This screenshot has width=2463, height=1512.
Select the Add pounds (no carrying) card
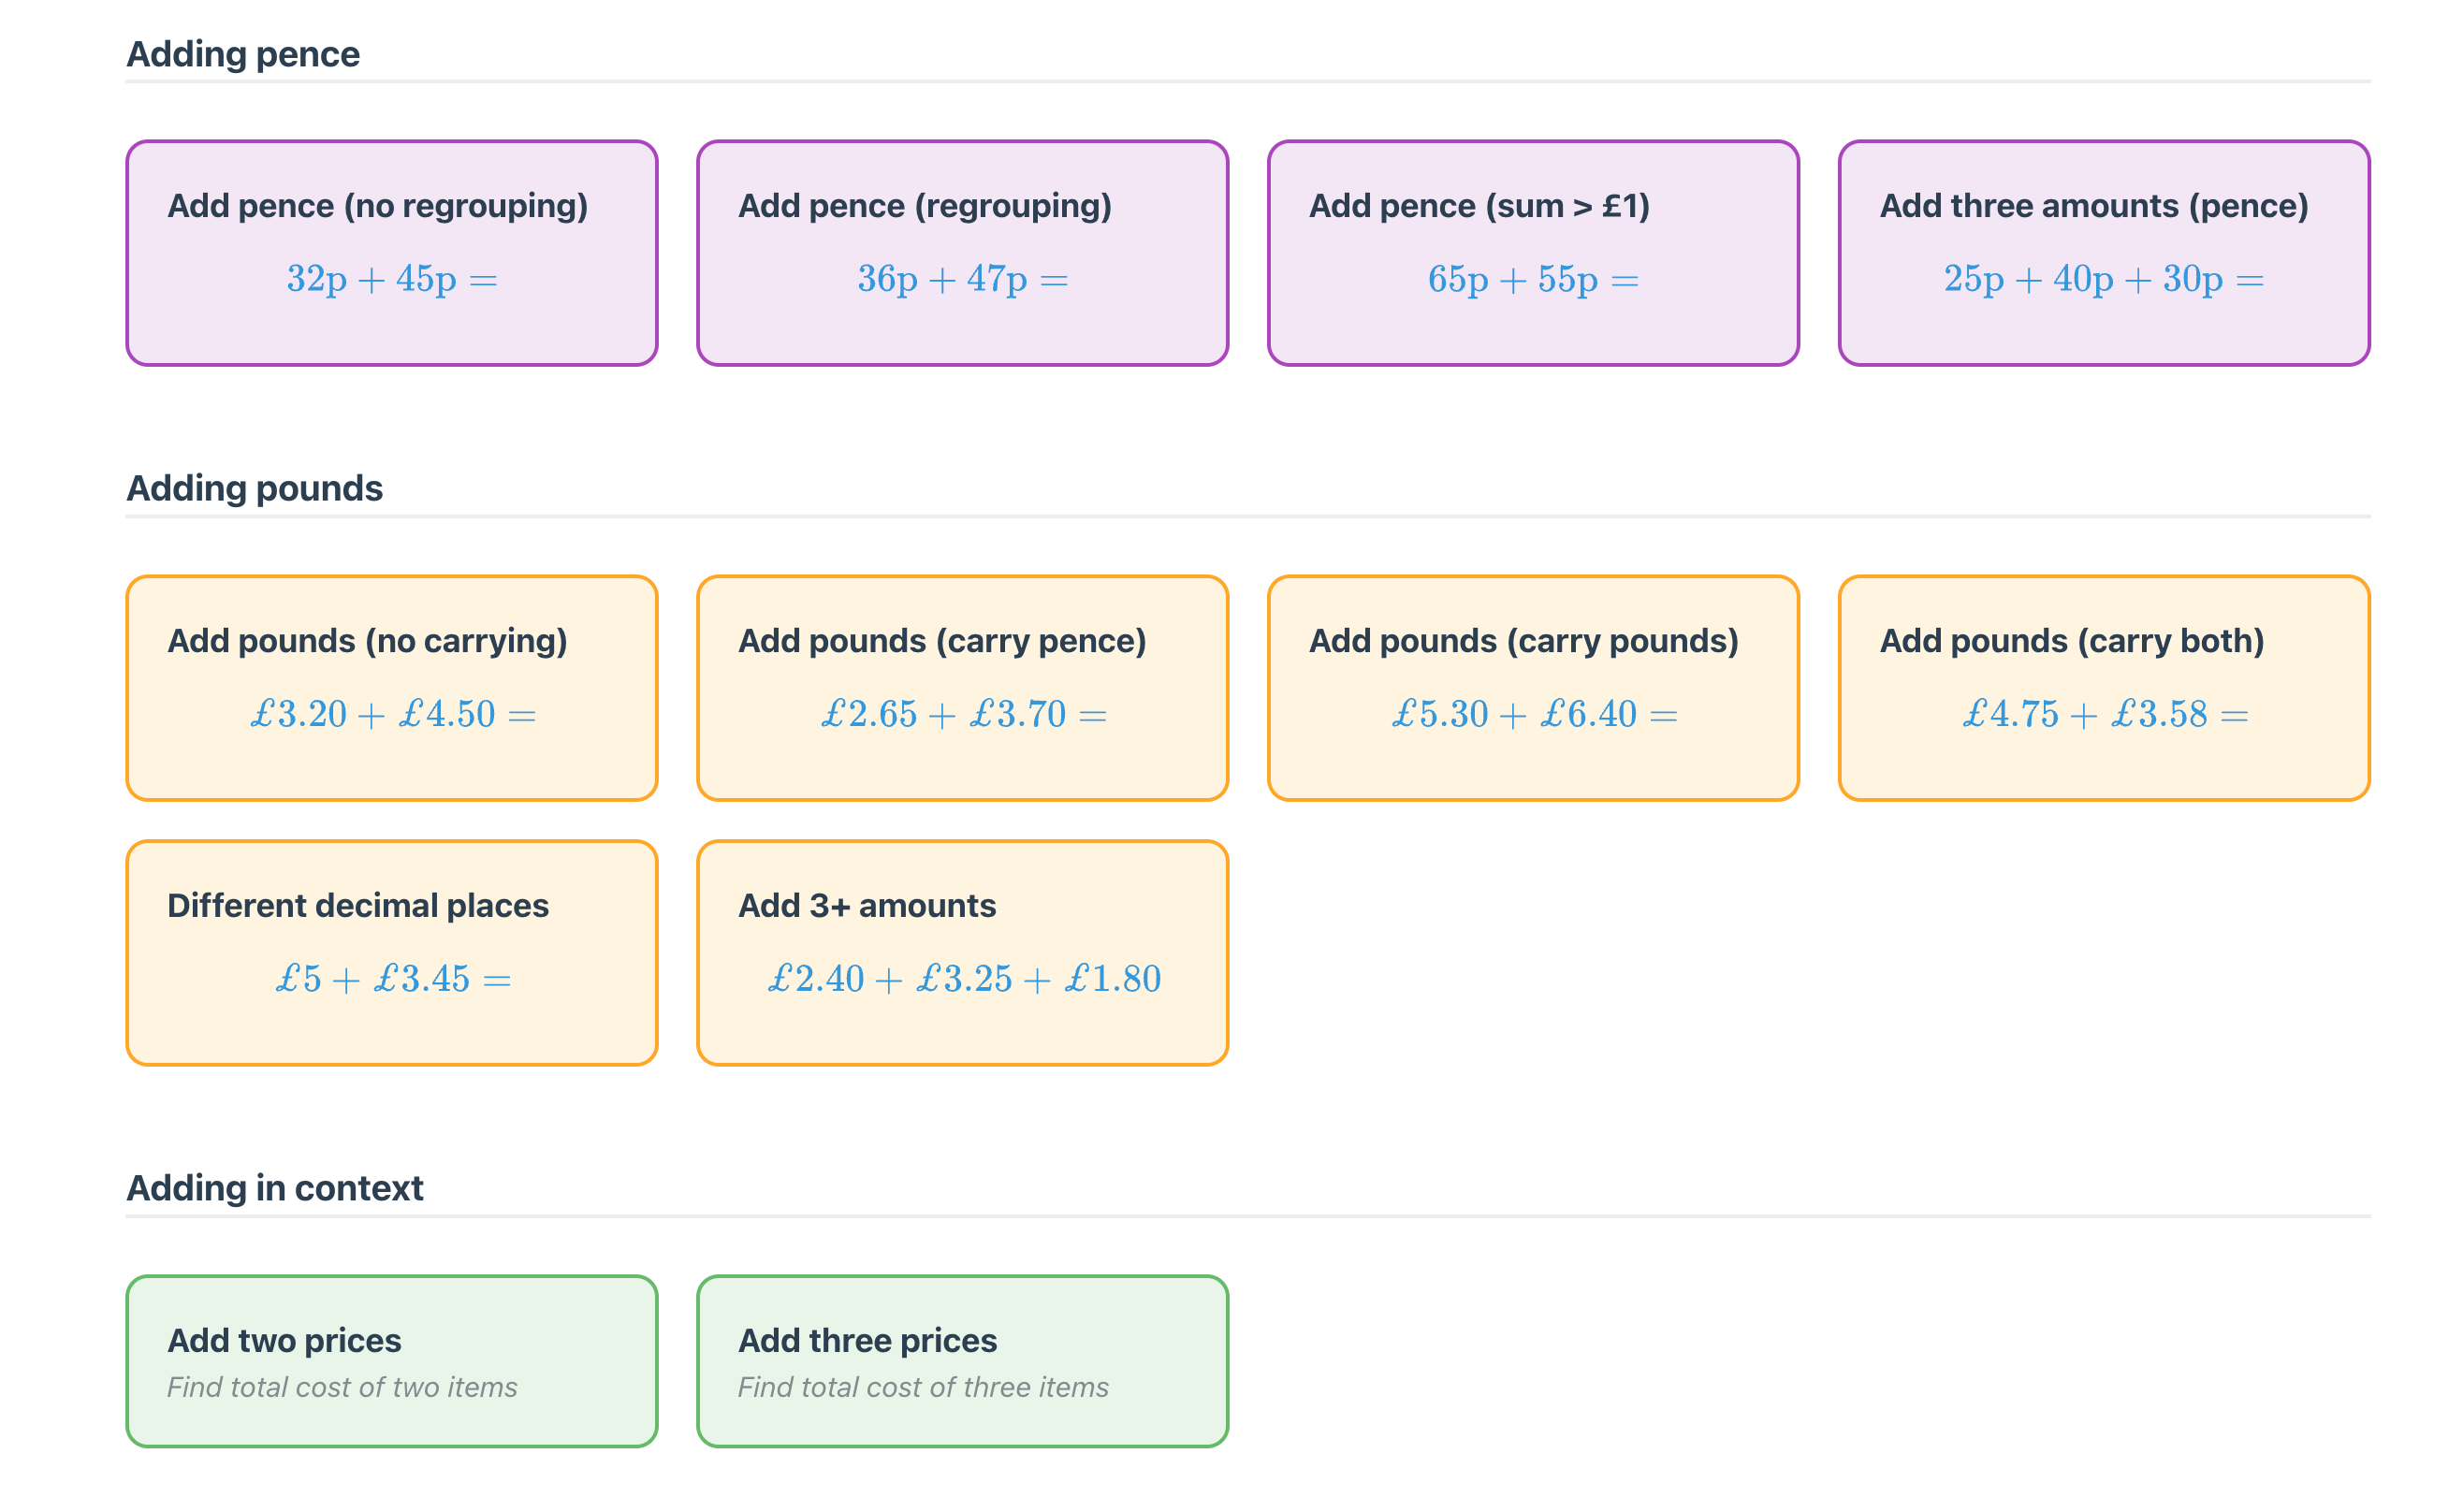(391, 687)
